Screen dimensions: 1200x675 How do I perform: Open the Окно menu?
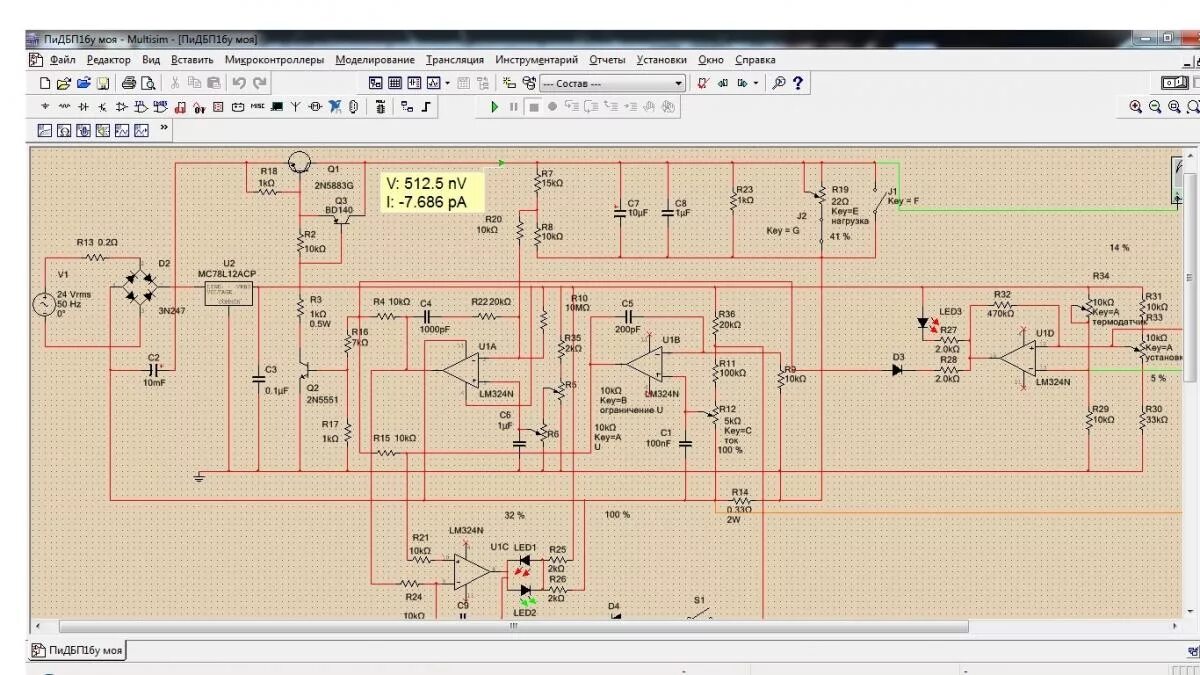pyautogui.click(x=711, y=60)
